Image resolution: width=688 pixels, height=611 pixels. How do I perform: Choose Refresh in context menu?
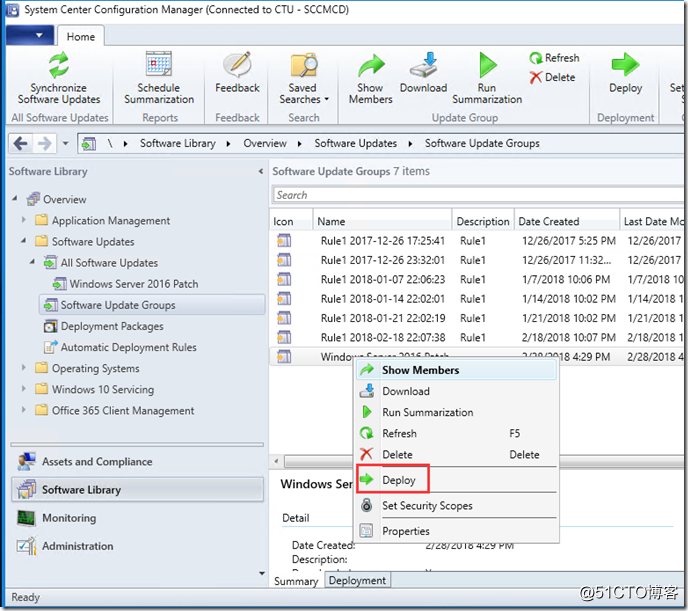[x=456, y=433]
